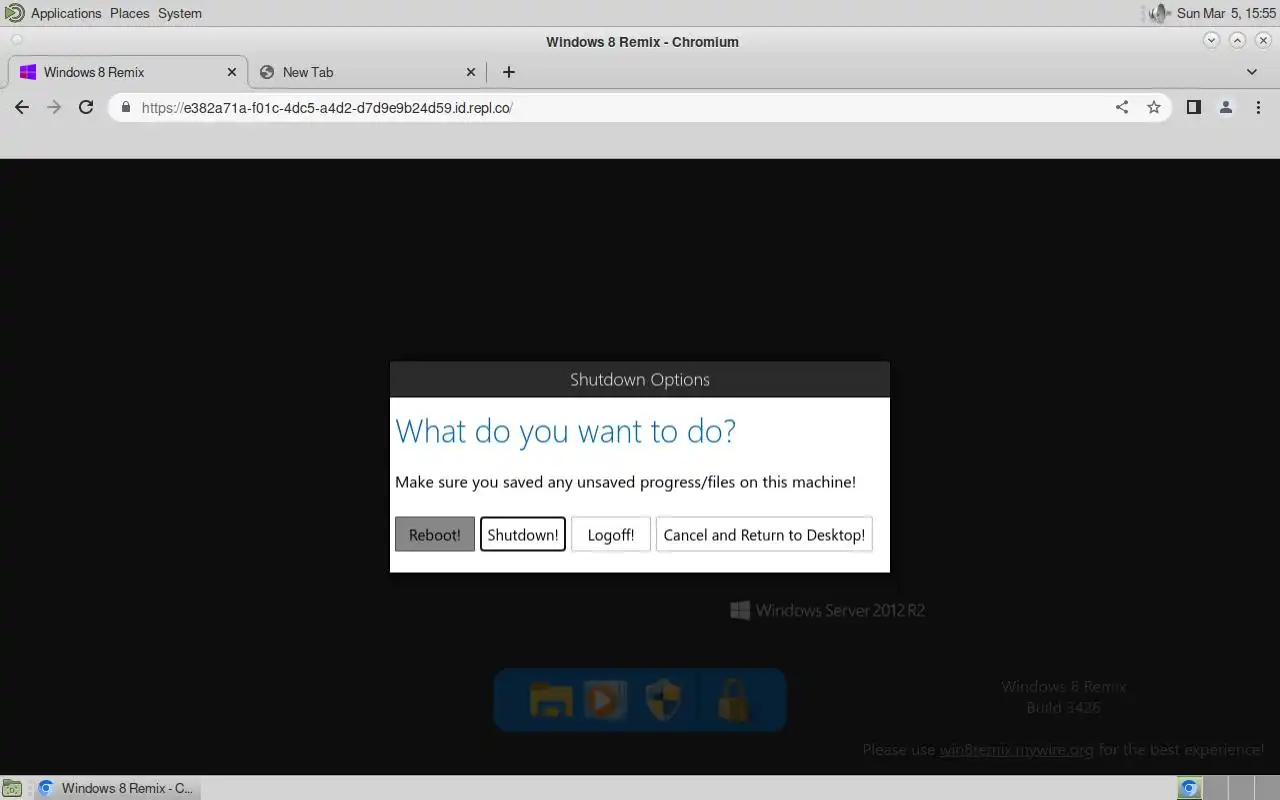Follow the win8remix.mywire.org link

click(1016, 749)
